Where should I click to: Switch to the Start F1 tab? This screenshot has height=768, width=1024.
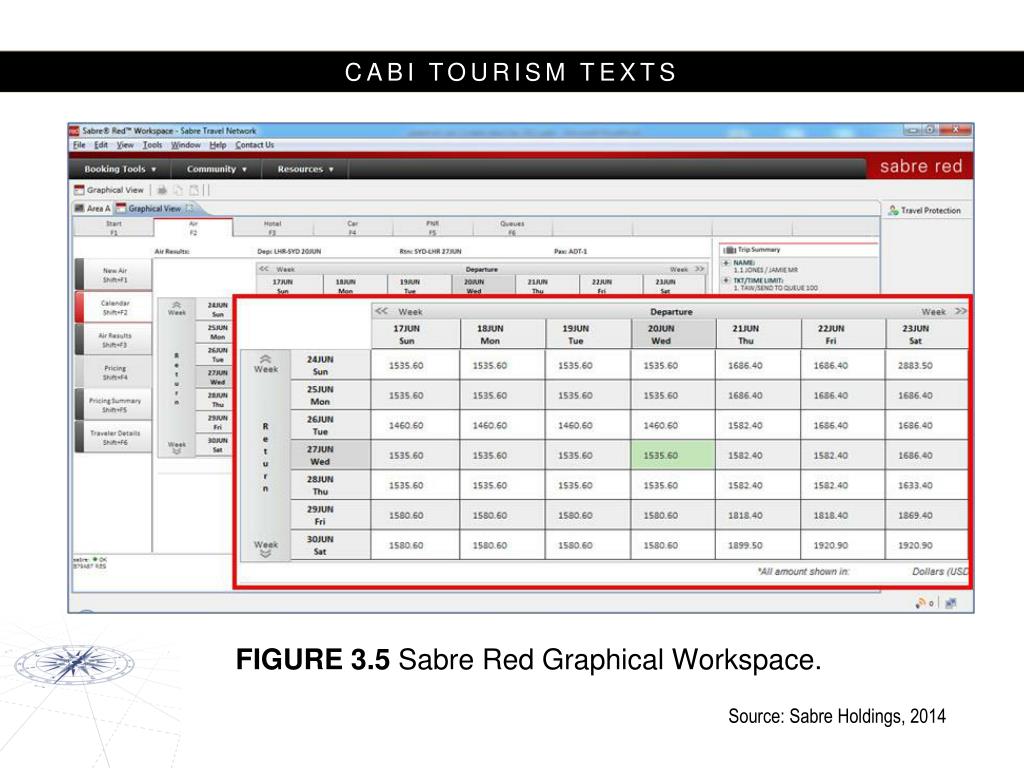tap(114, 227)
